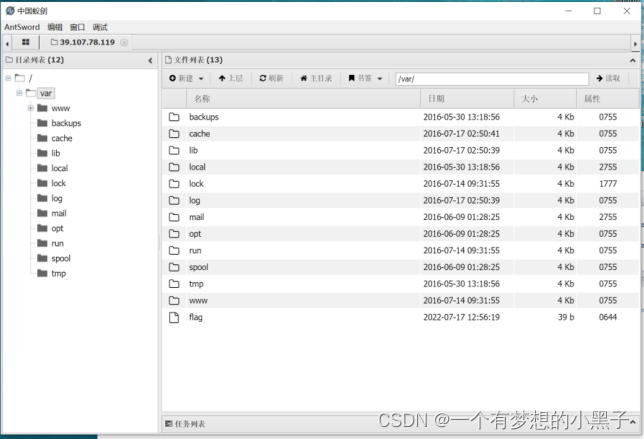Click the run folder icon in file list

[x=174, y=251]
